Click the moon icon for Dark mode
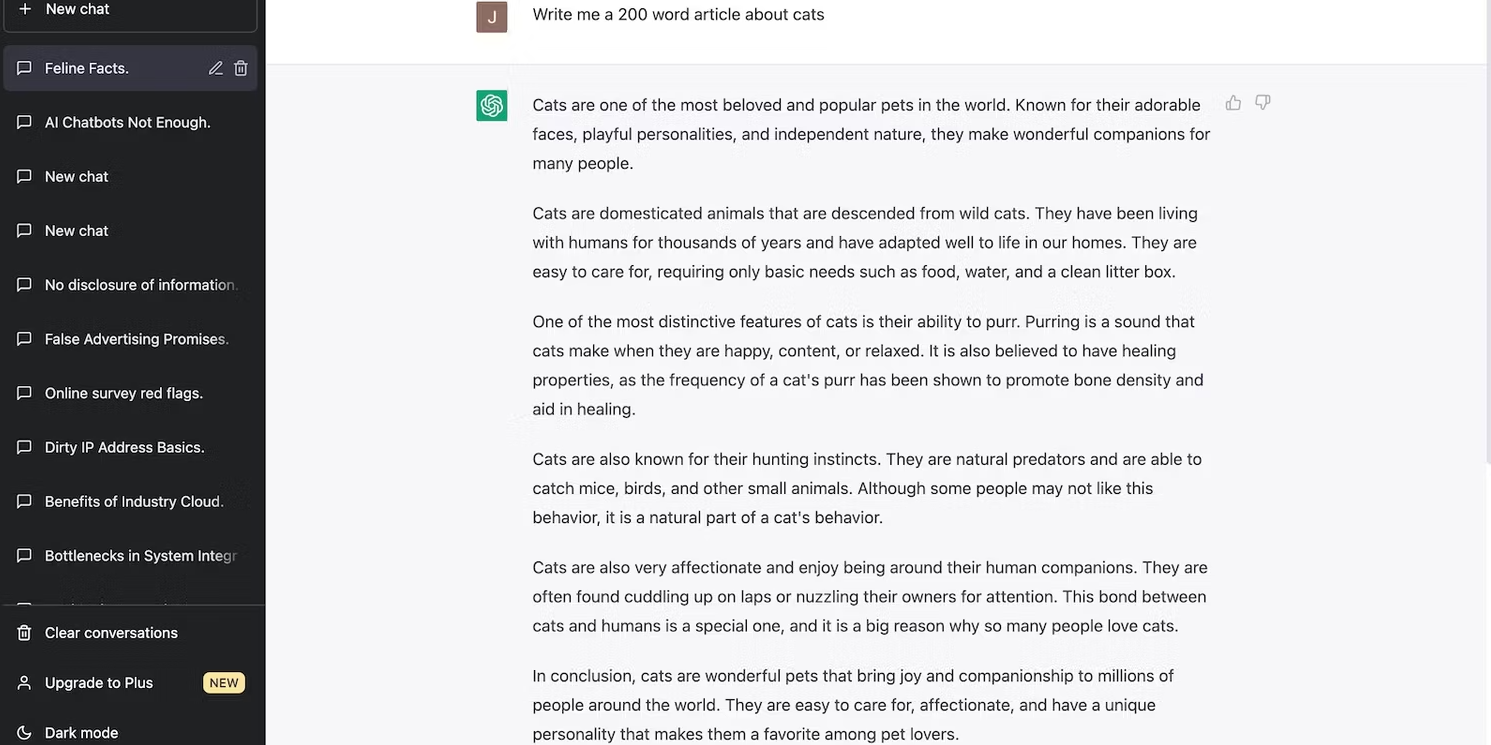This screenshot has height=745, width=1491. (25, 733)
